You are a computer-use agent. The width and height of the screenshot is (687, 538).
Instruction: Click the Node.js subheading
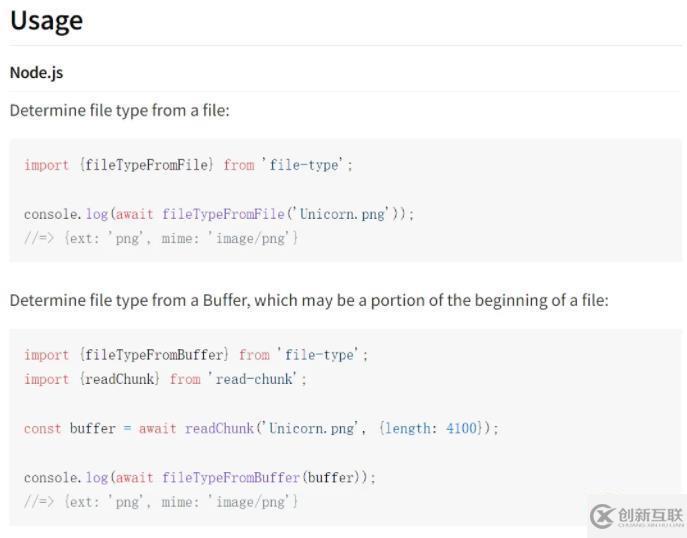36,73
